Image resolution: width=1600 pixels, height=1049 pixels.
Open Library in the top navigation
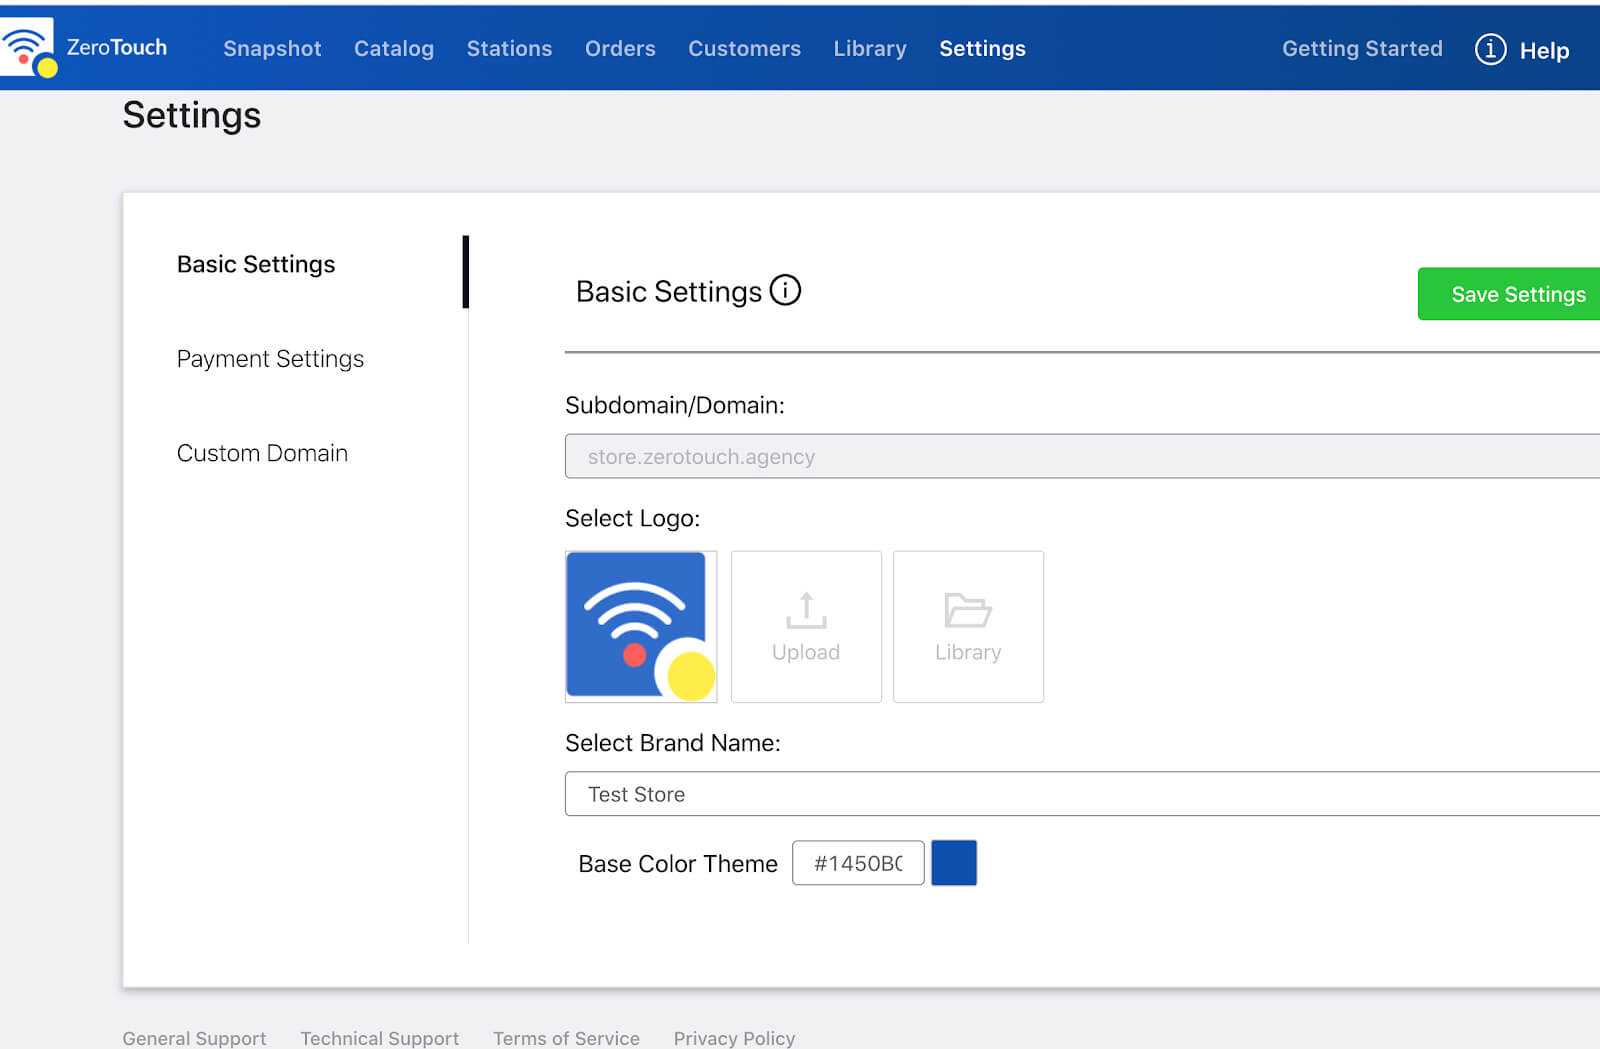(870, 48)
